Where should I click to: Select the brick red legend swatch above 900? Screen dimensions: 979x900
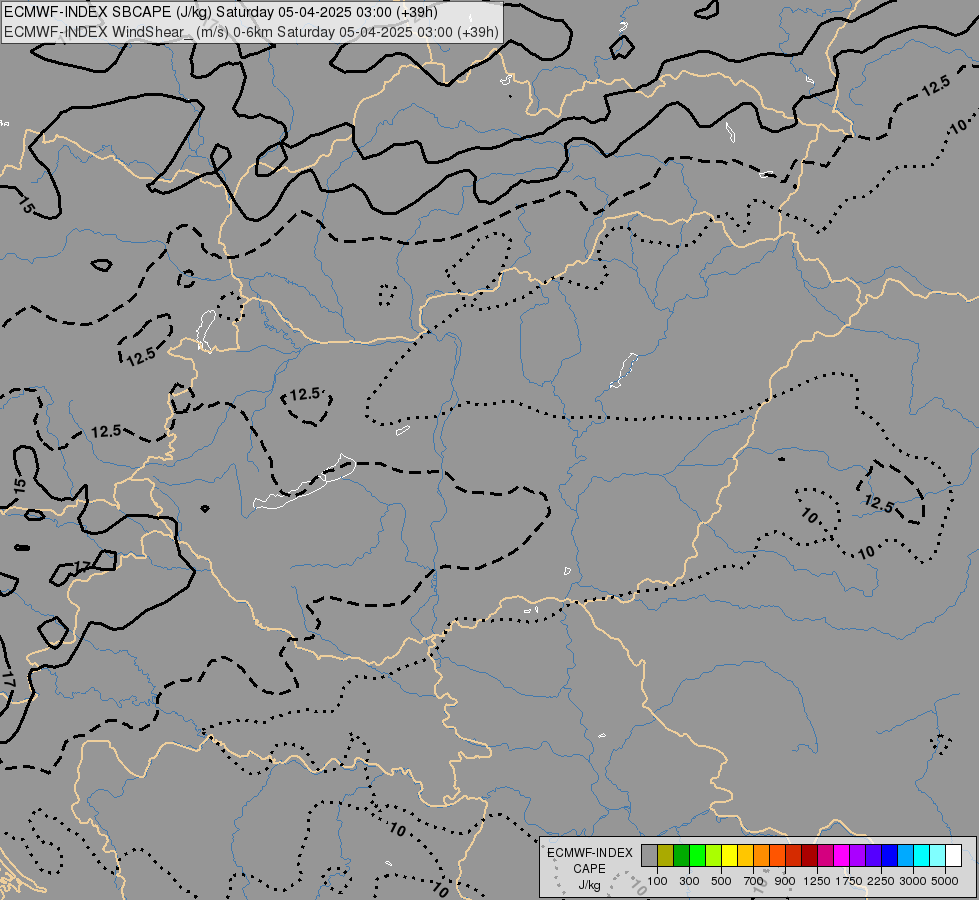[x=794, y=856]
